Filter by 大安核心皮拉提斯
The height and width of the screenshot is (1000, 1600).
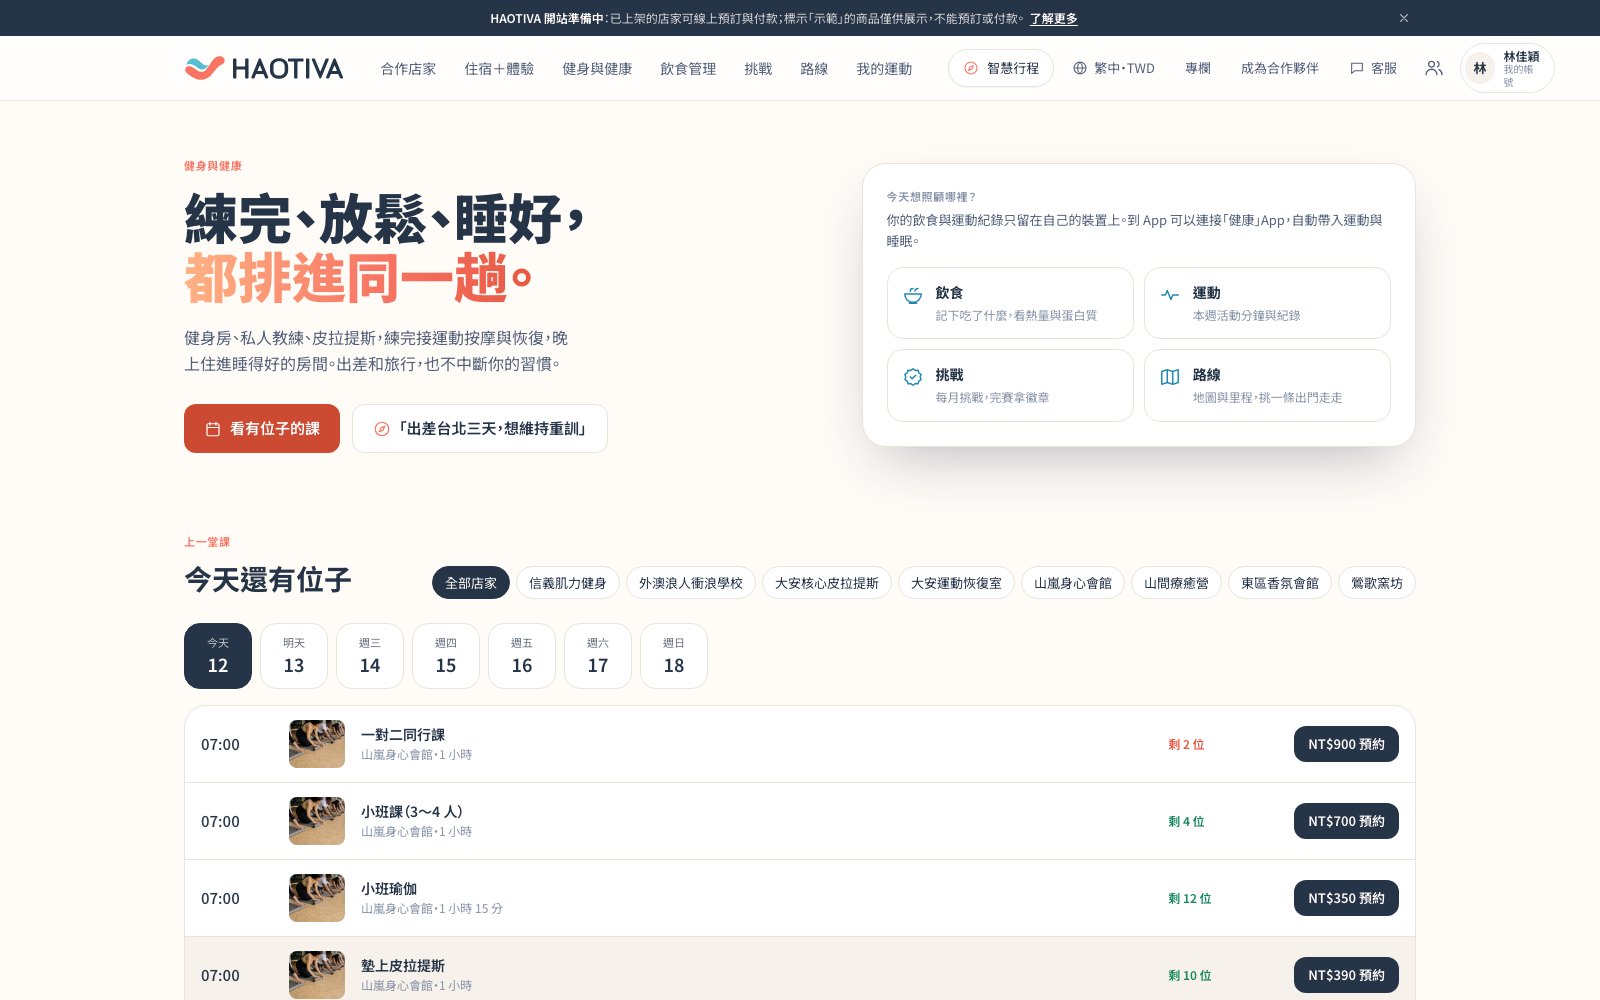pos(827,583)
